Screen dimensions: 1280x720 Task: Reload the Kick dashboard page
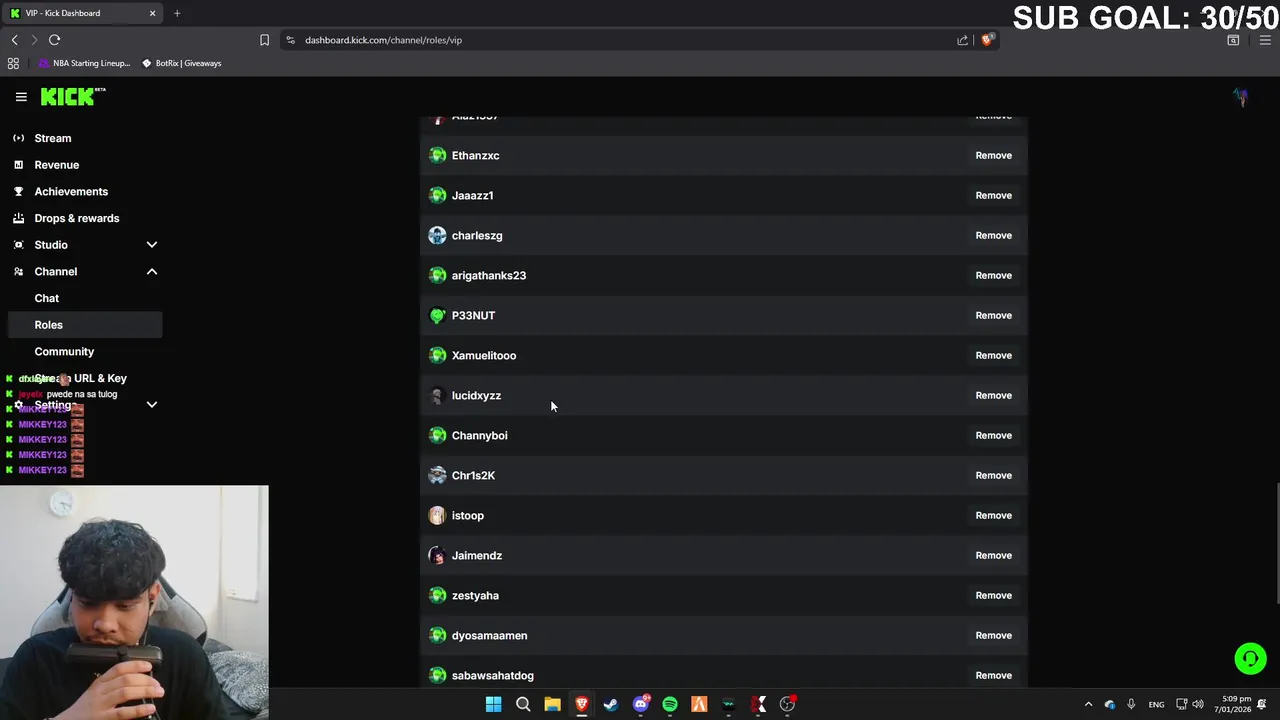[x=54, y=40]
